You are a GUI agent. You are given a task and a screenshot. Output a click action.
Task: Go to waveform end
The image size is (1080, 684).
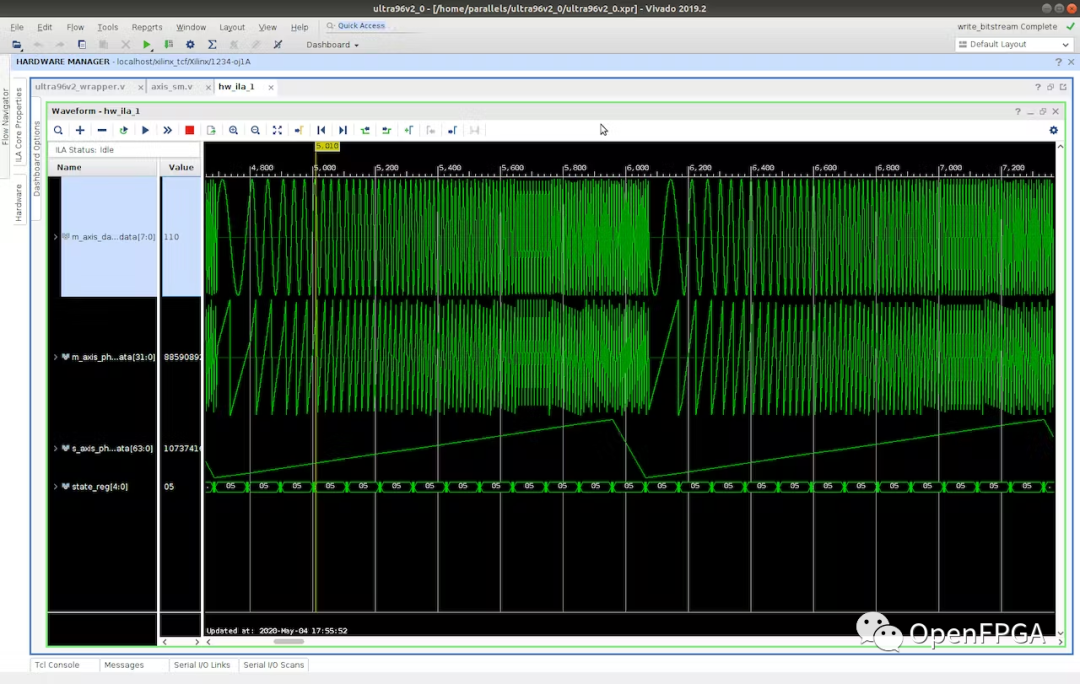pyautogui.click(x=343, y=130)
